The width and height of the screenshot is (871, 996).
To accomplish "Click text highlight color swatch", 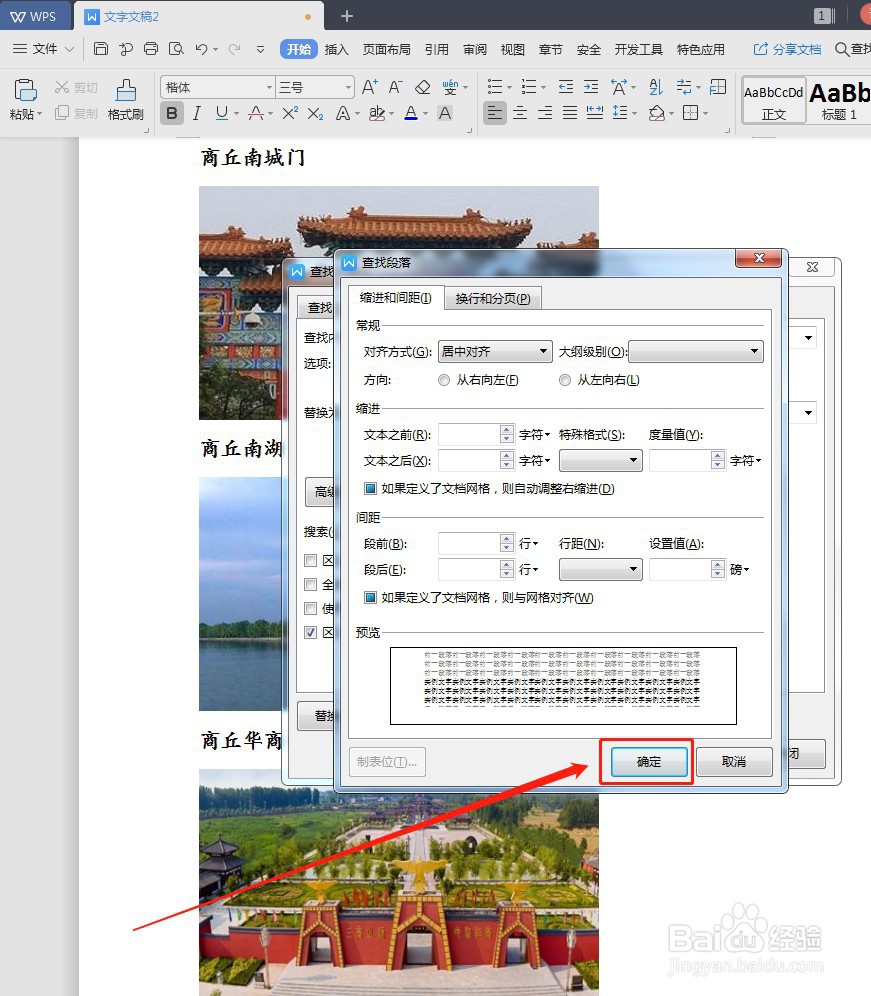I will tap(377, 113).
